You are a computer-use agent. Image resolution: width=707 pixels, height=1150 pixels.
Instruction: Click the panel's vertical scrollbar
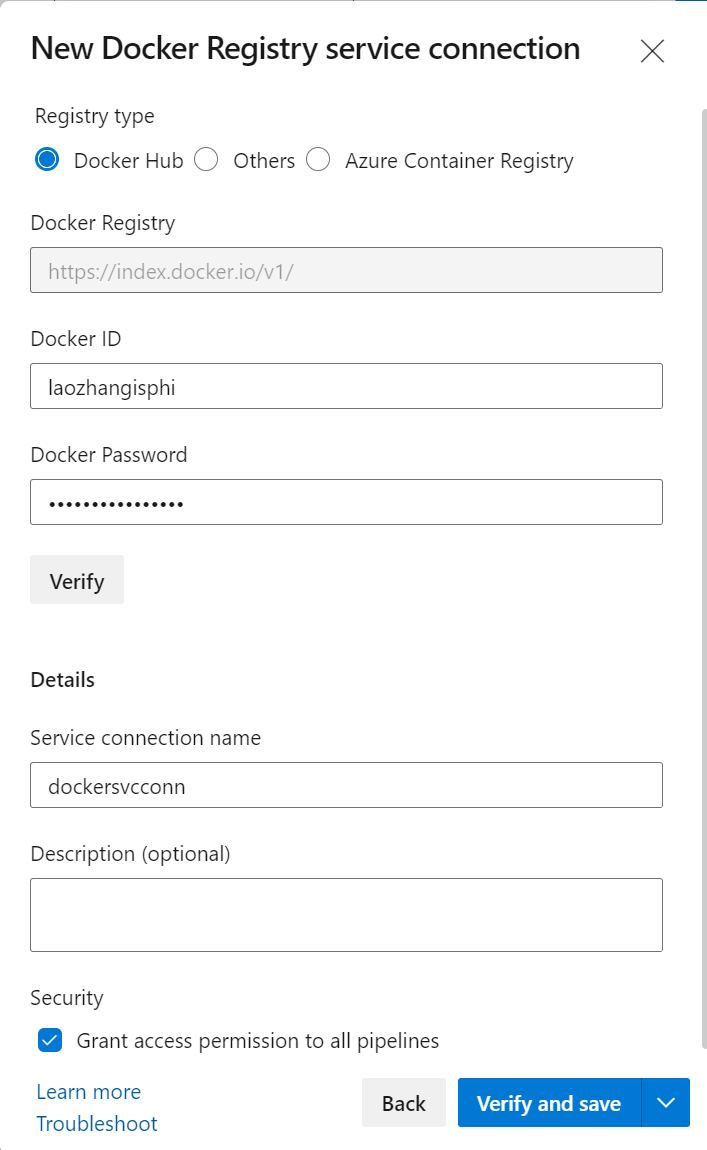point(704,579)
